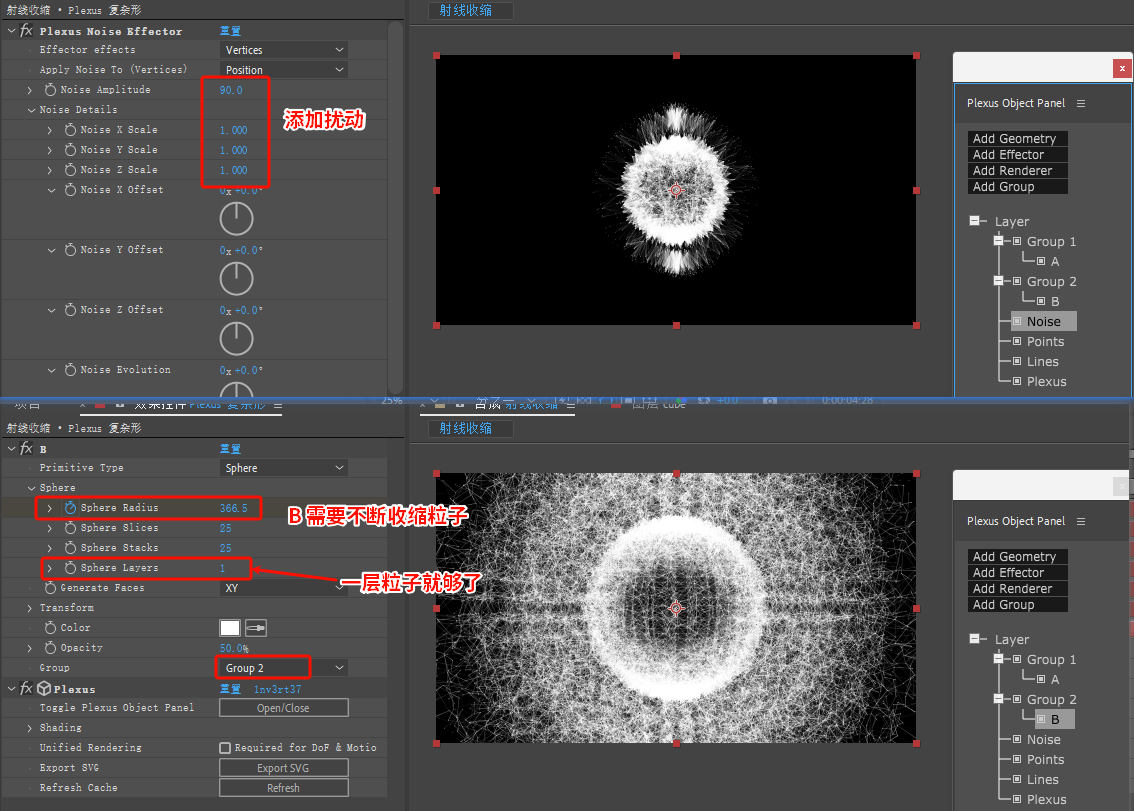The width and height of the screenshot is (1134, 811).
Task: Toggle stopwatch for Sphere Stacks
Action: 70,548
